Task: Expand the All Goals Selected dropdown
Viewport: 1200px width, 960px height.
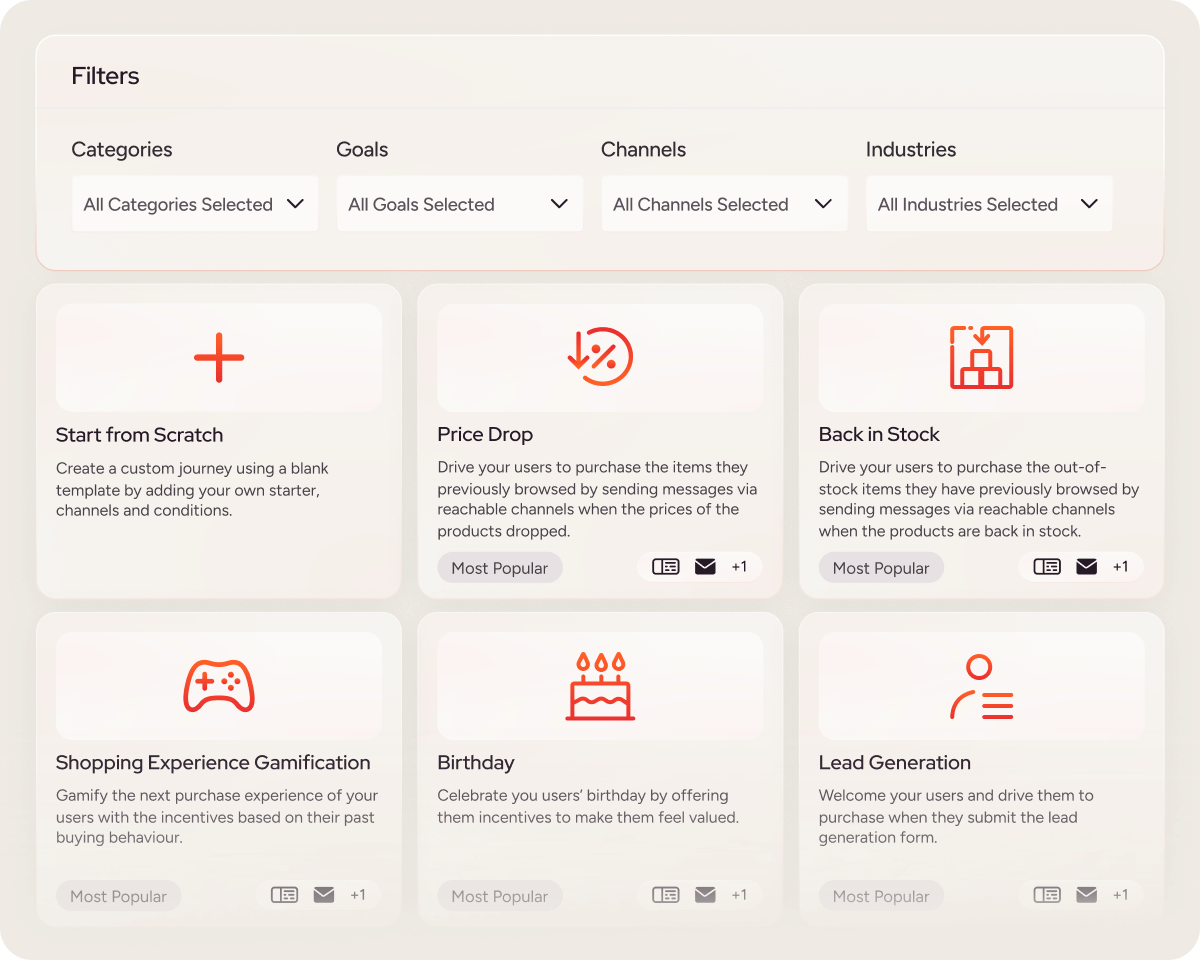Action: point(459,204)
